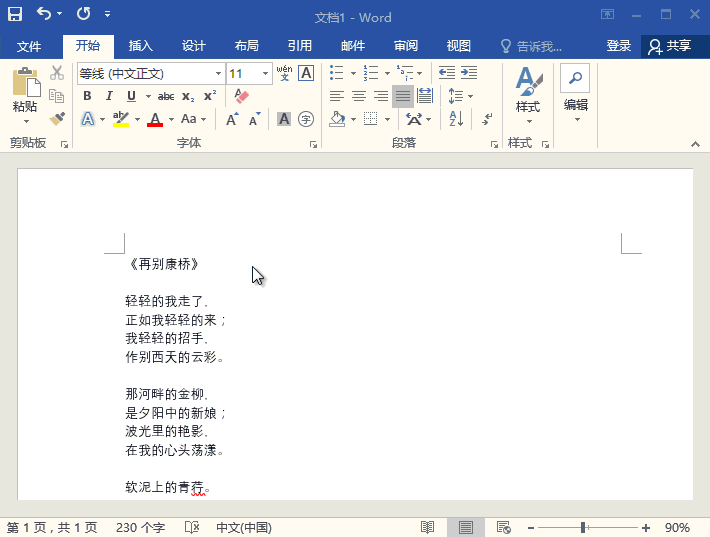Click the Styles gallery icon

coord(528,81)
